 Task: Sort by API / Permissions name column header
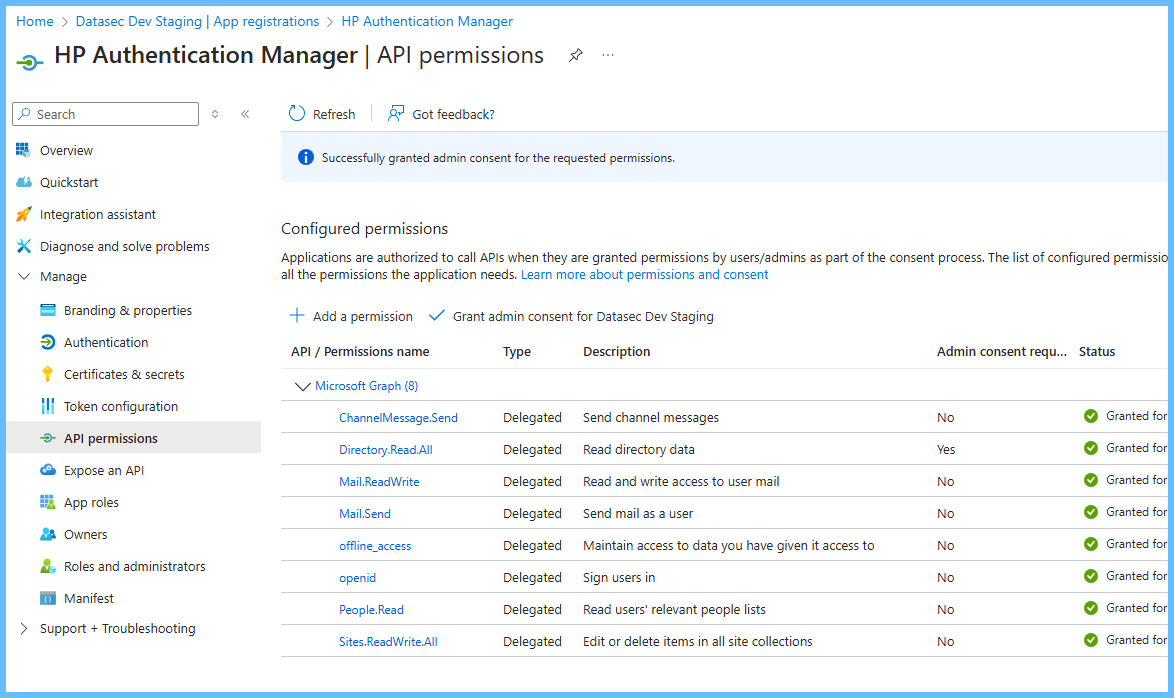tap(360, 351)
